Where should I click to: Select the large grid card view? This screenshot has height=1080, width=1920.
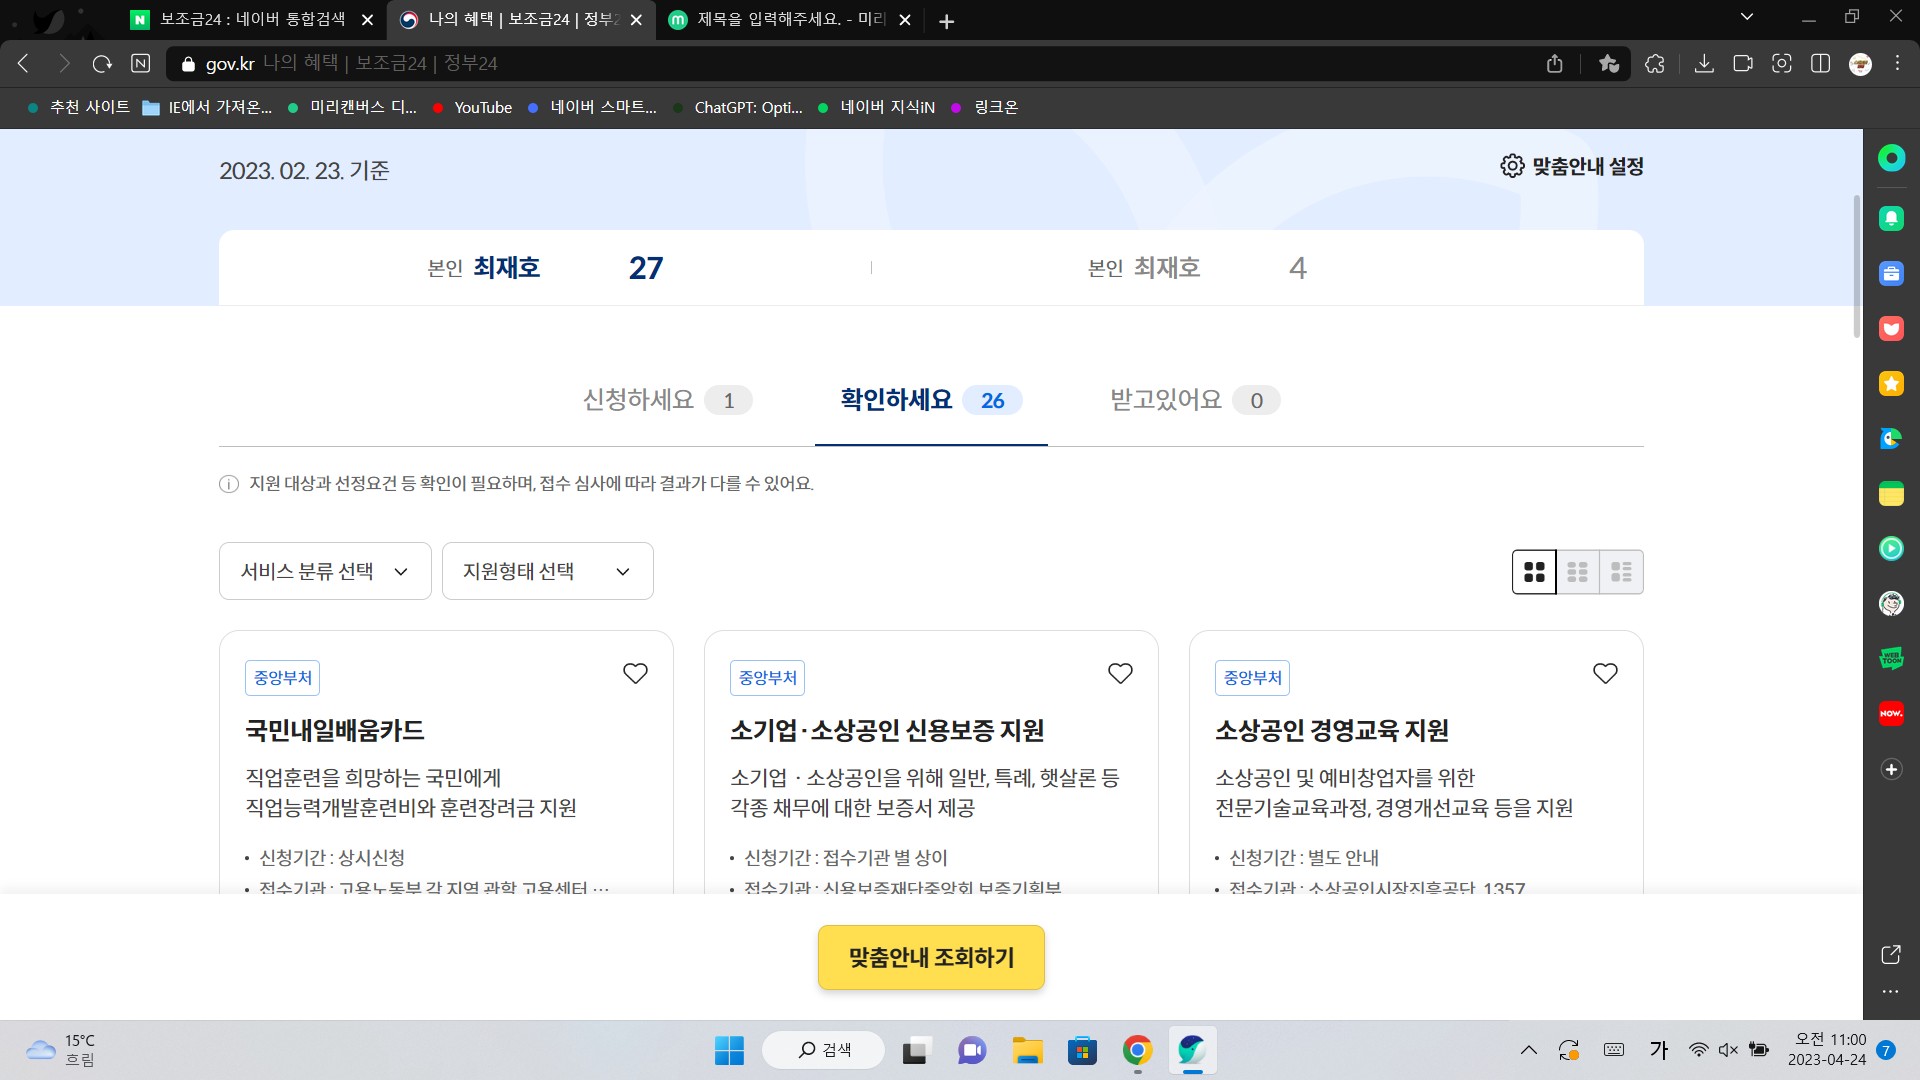(x=1534, y=572)
